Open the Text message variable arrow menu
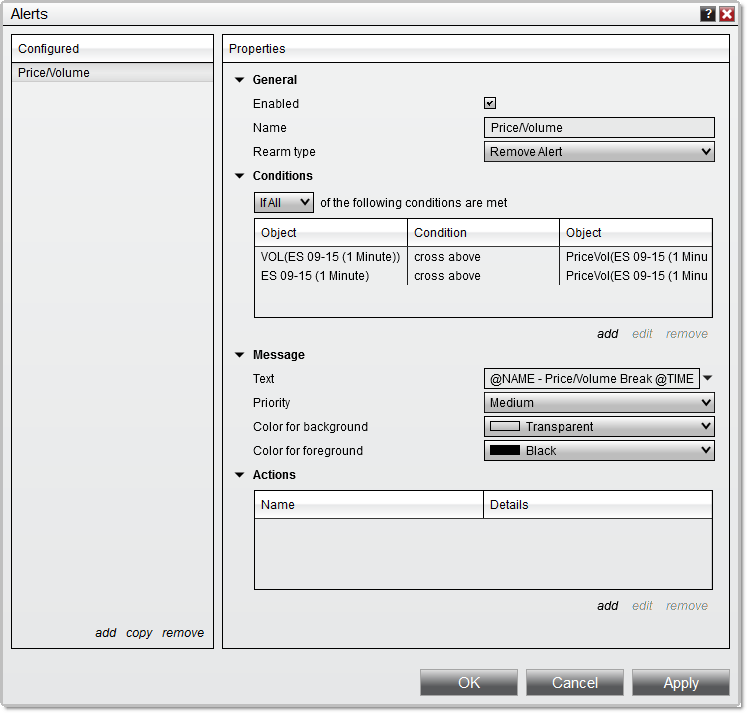Screen dimensions: 747x713 [708, 378]
